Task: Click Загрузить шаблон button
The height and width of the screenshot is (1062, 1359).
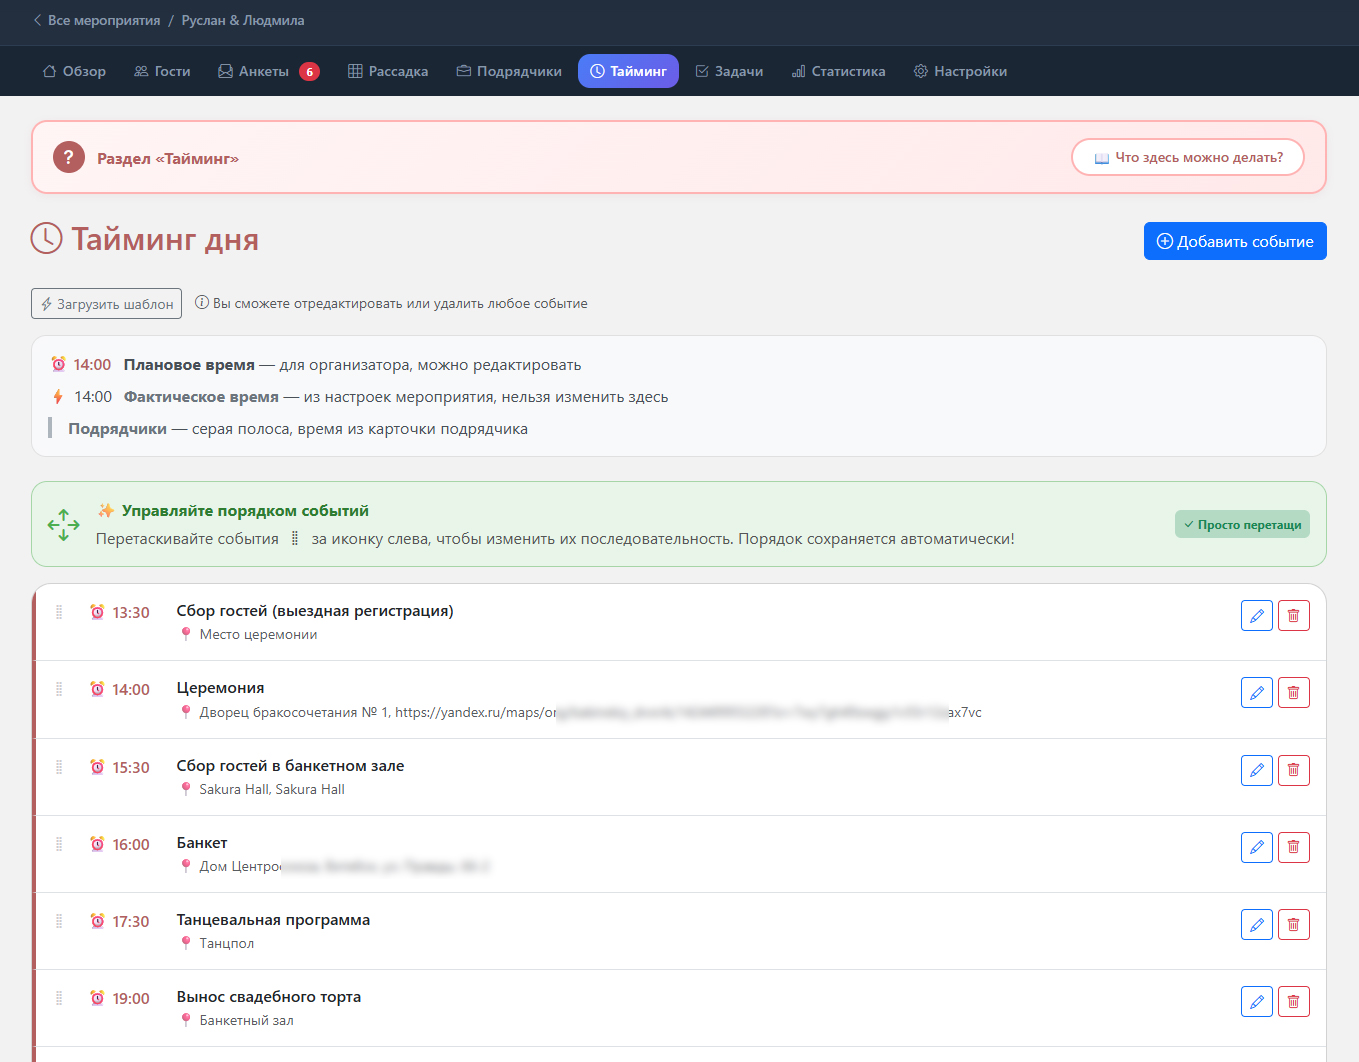Action: (x=106, y=304)
